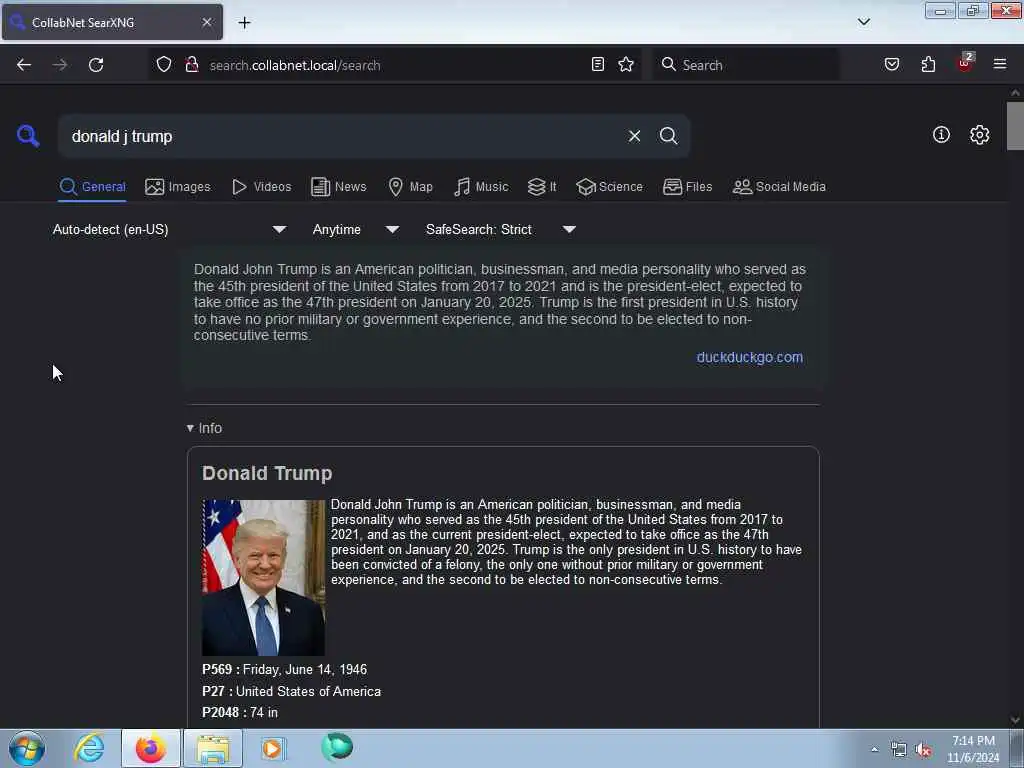This screenshot has height=768, width=1024.
Task: Open the Auto-detect language dropdown
Action: coord(169,229)
